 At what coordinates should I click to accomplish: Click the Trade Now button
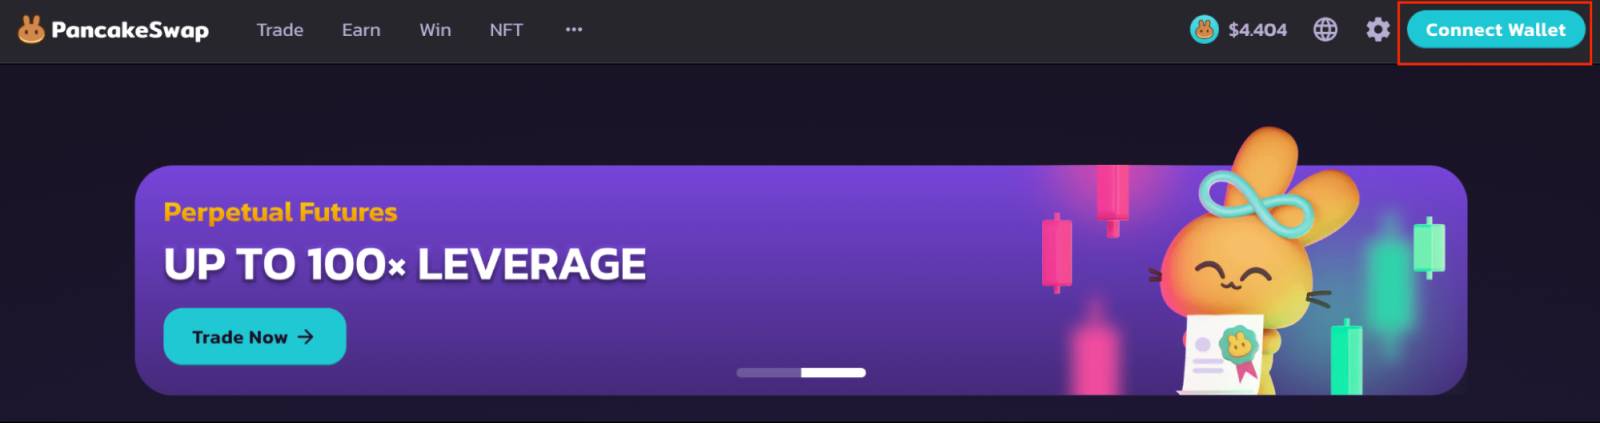click(255, 337)
